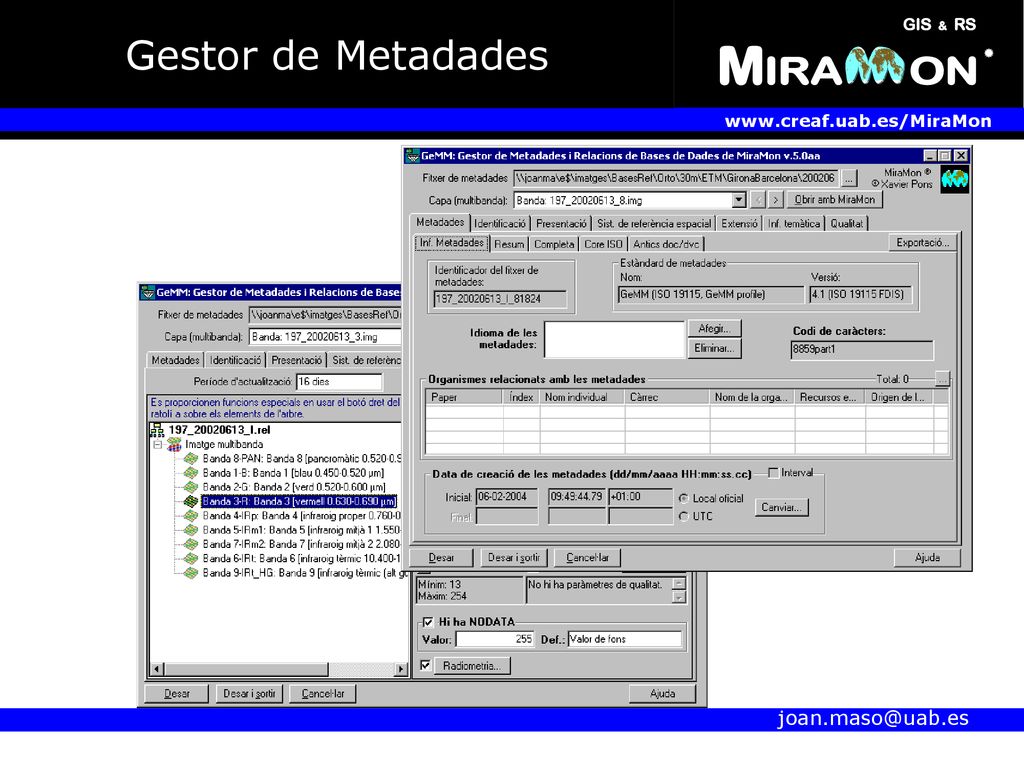Select the Completa sub-tab
1024x768 pixels.
(x=554, y=244)
